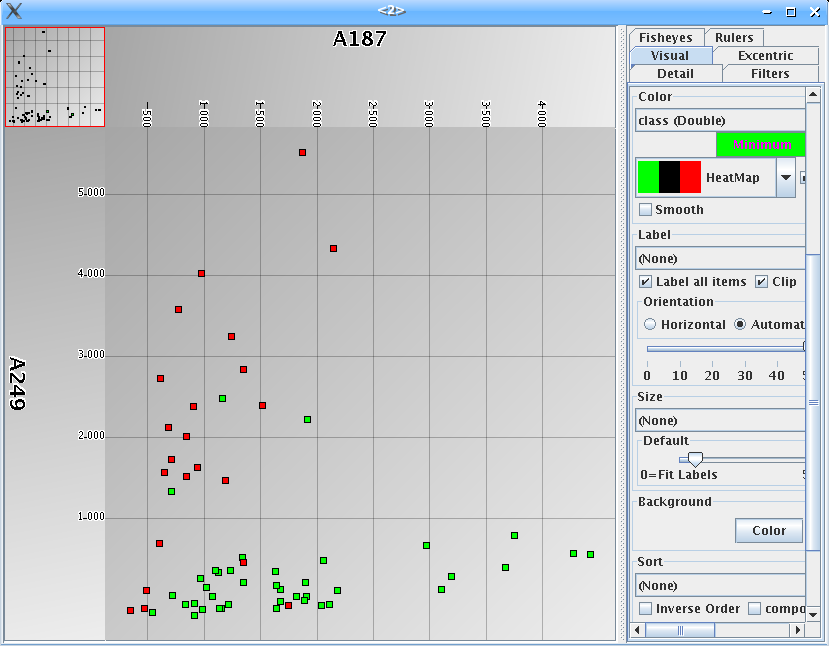The height and width of the screenshot is (646, 829).
Task: Enable Inverse Order checkbox
Action: tap(645, 609)
